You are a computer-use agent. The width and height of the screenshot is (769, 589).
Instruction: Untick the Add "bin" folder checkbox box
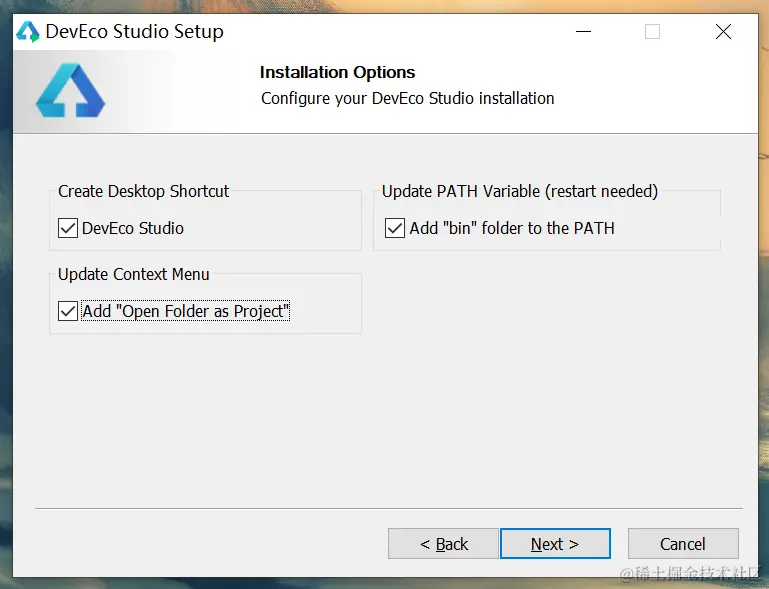point(395,228)
